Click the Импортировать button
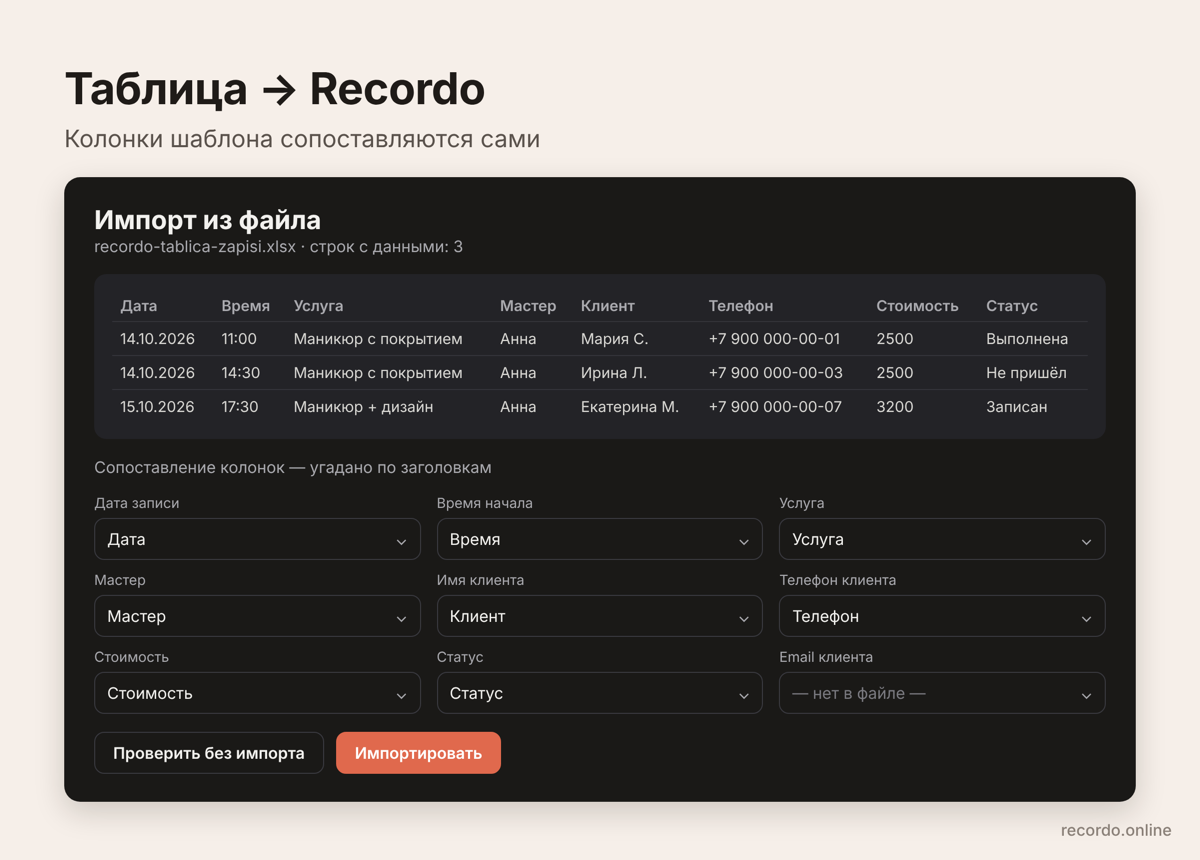This screenshot has height=860, width=1200. coord(418,753)
